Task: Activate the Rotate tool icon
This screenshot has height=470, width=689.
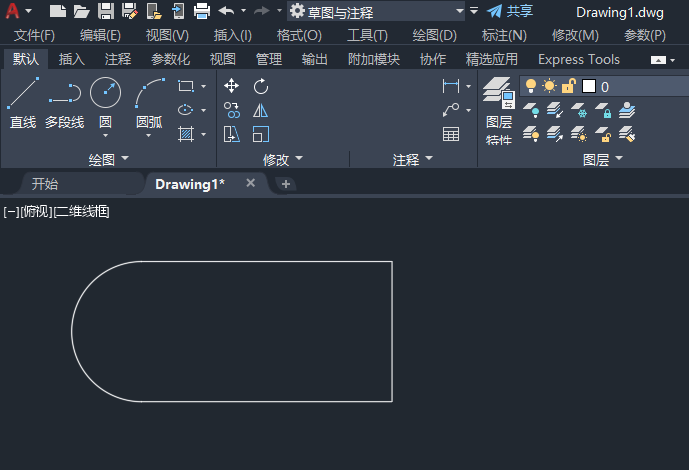Action: click(261, 86)
